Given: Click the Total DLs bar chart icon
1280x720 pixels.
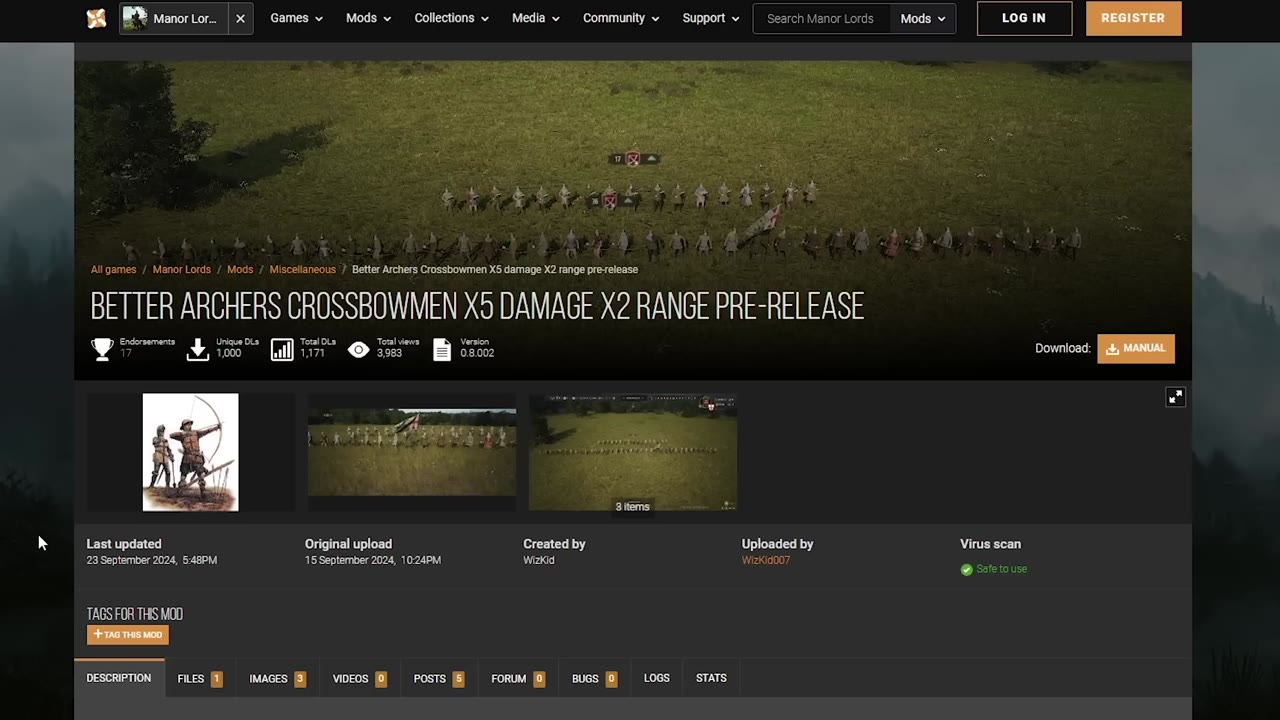Looking at the screenshot, I should [282, 349].
